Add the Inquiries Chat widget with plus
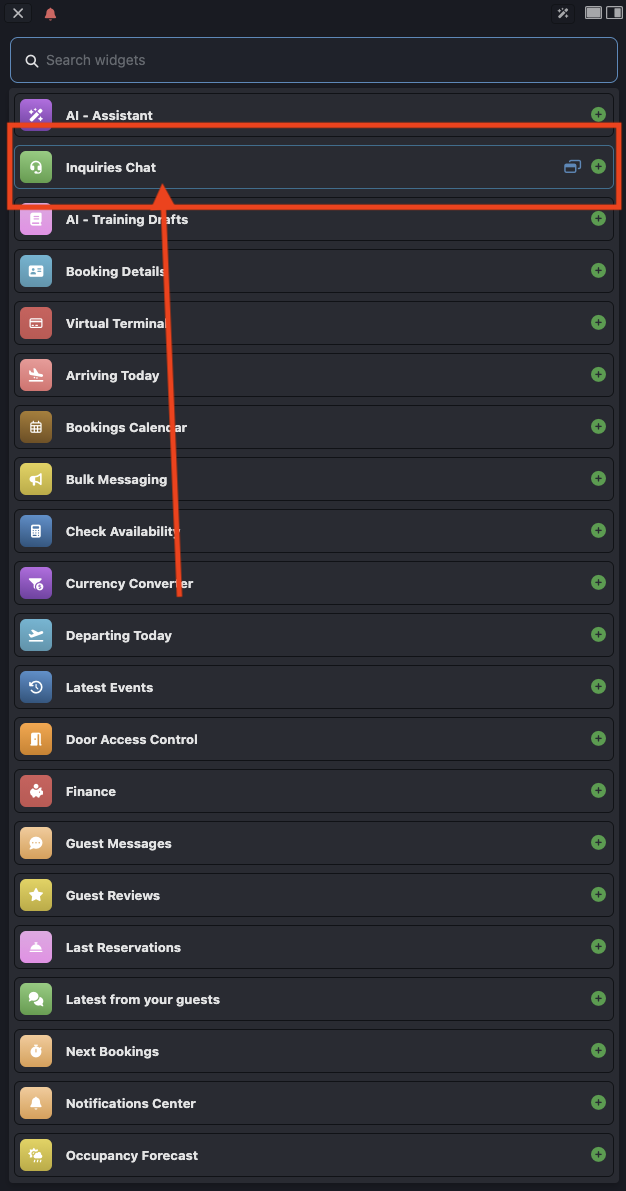Screen dimensions: 626x1191 [x=598, y=166]
